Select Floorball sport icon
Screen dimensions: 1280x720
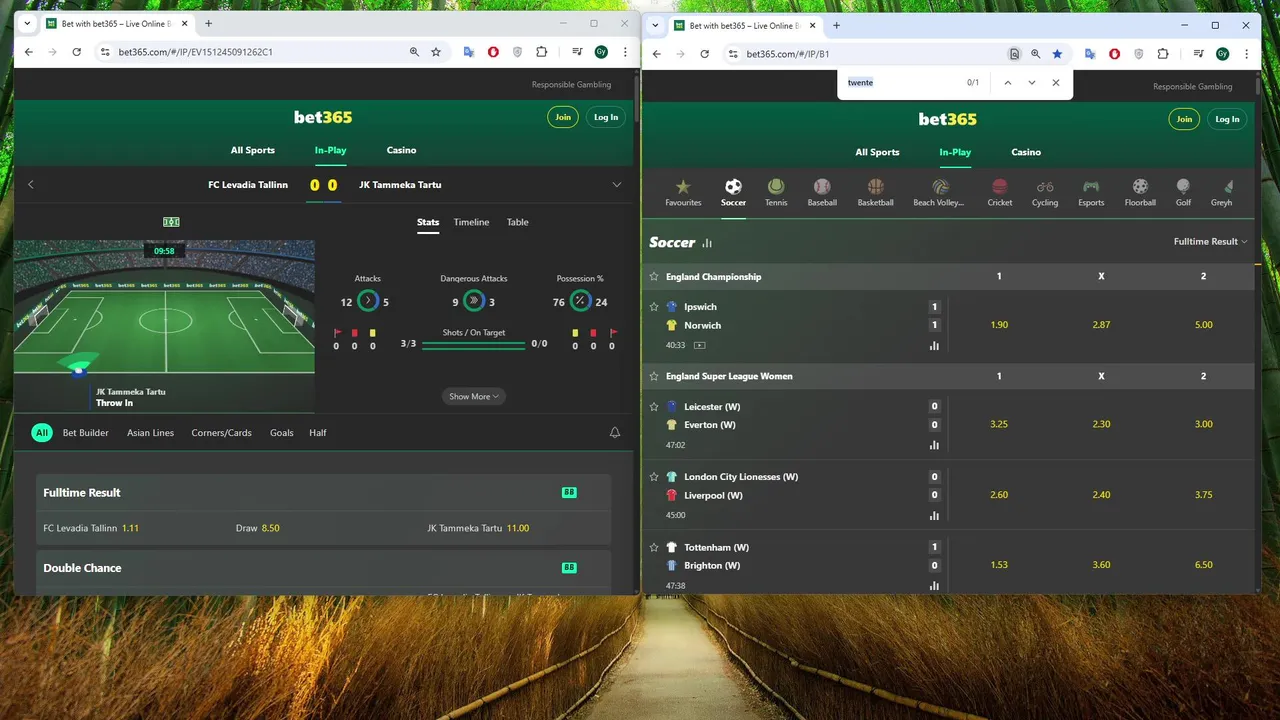[1140, 192]
